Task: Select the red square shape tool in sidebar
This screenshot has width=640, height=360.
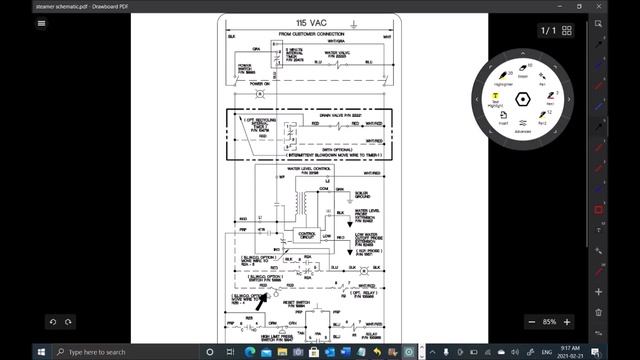Action: click(x=598, y=210)
